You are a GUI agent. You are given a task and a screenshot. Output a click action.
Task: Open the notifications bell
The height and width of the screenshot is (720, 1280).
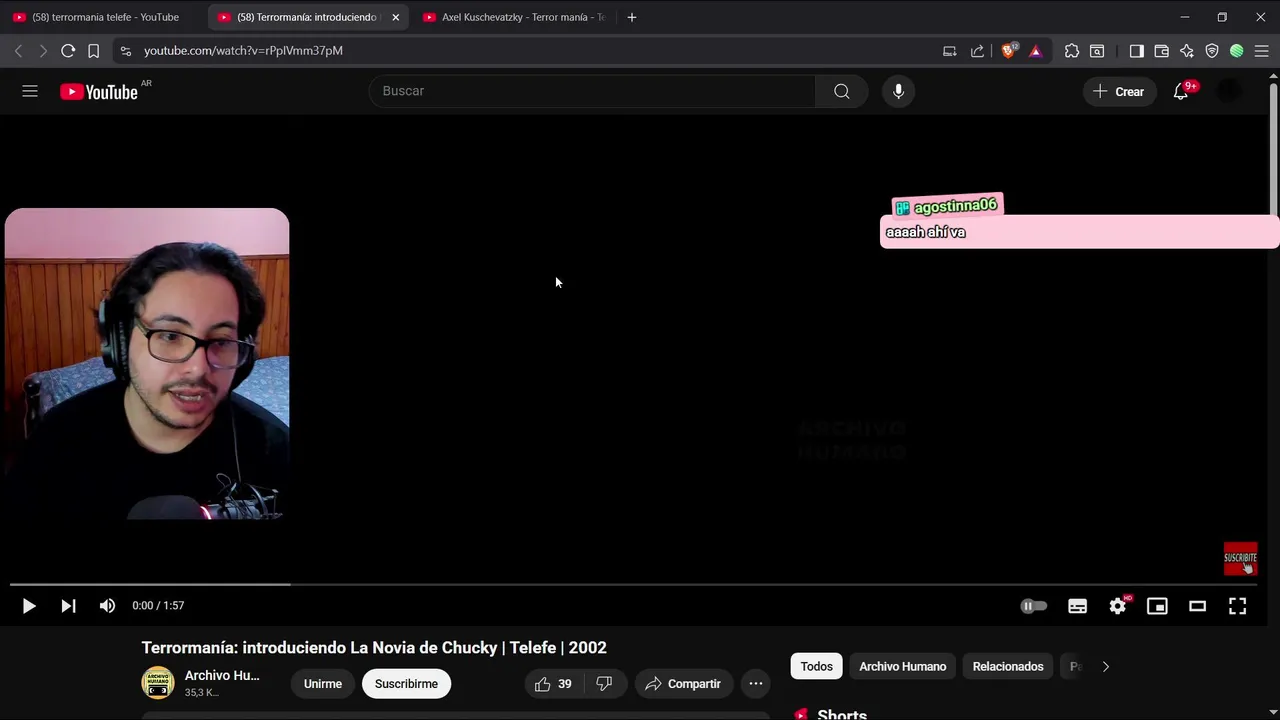[x=1181, y=91]
